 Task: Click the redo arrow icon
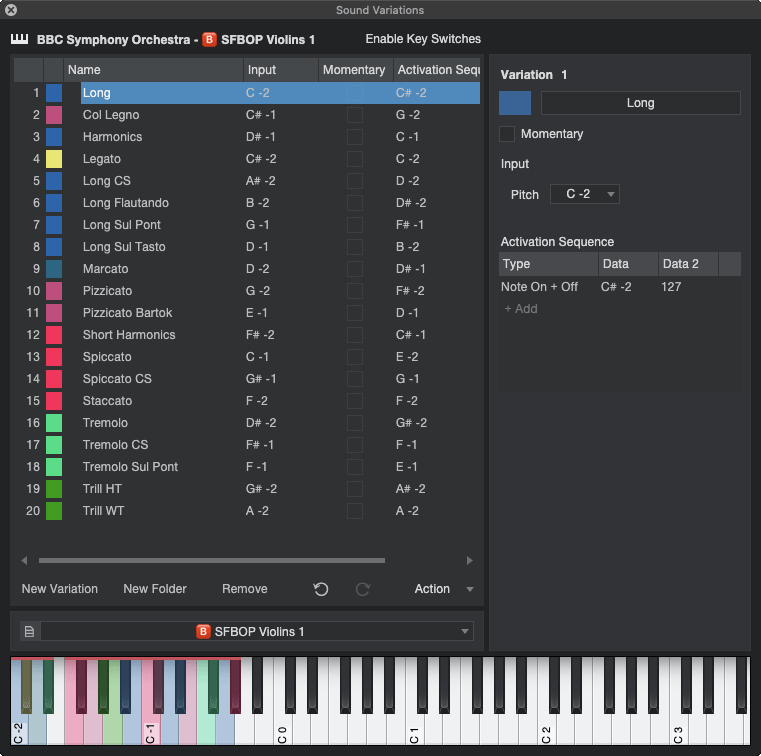pyautogui.click(x=363, y=589)
